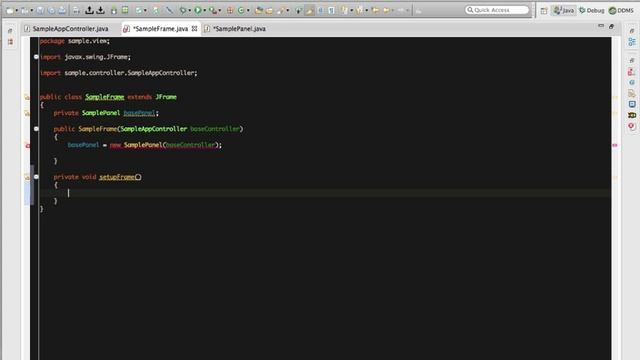The height and width of the screenshot is (360, 640).
Task: Toggle Block Selection Mode icon
Action: [x=320, y=11]
